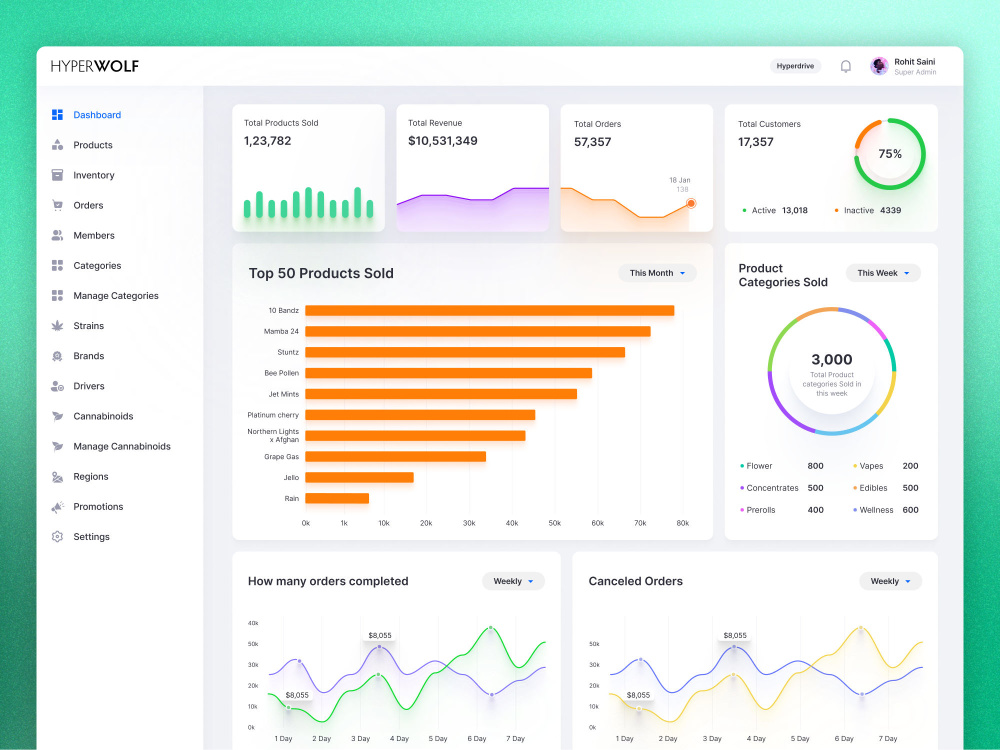This screenshot has width=1000, height=750.
Task: Open the Total Products Sold card
Action: (309, 168)
